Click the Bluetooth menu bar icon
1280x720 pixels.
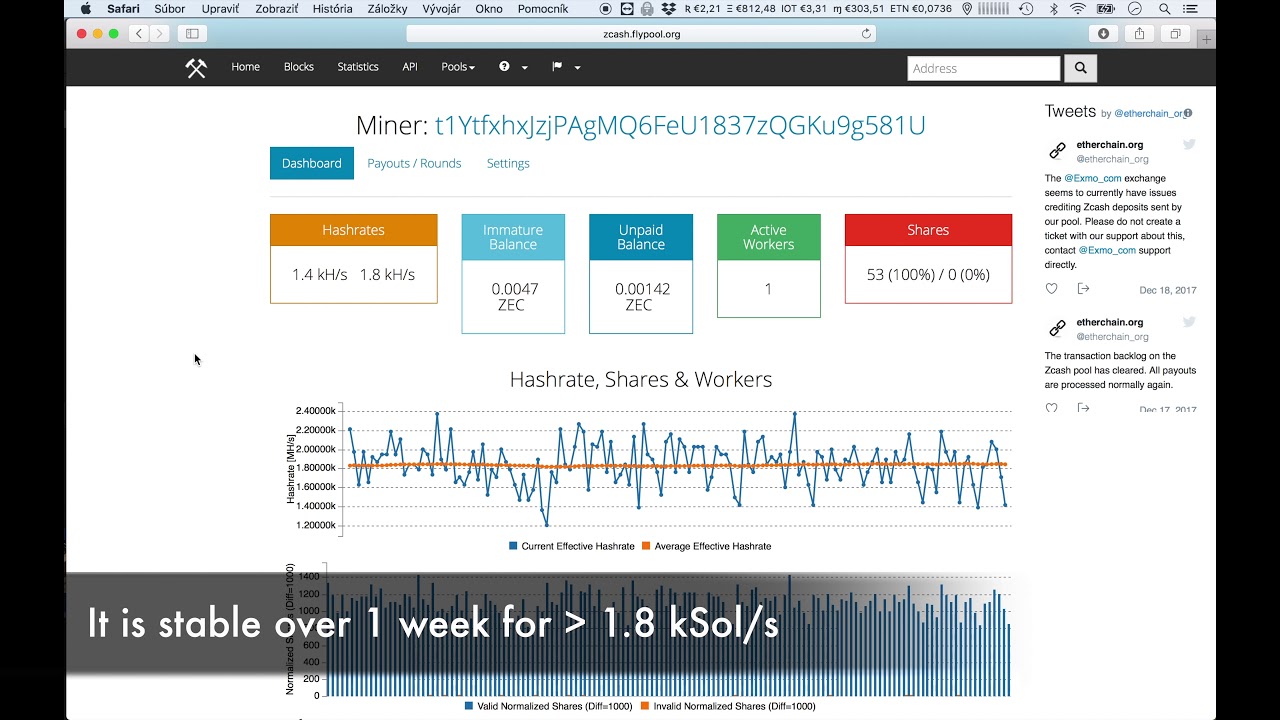pos(1054,9)
